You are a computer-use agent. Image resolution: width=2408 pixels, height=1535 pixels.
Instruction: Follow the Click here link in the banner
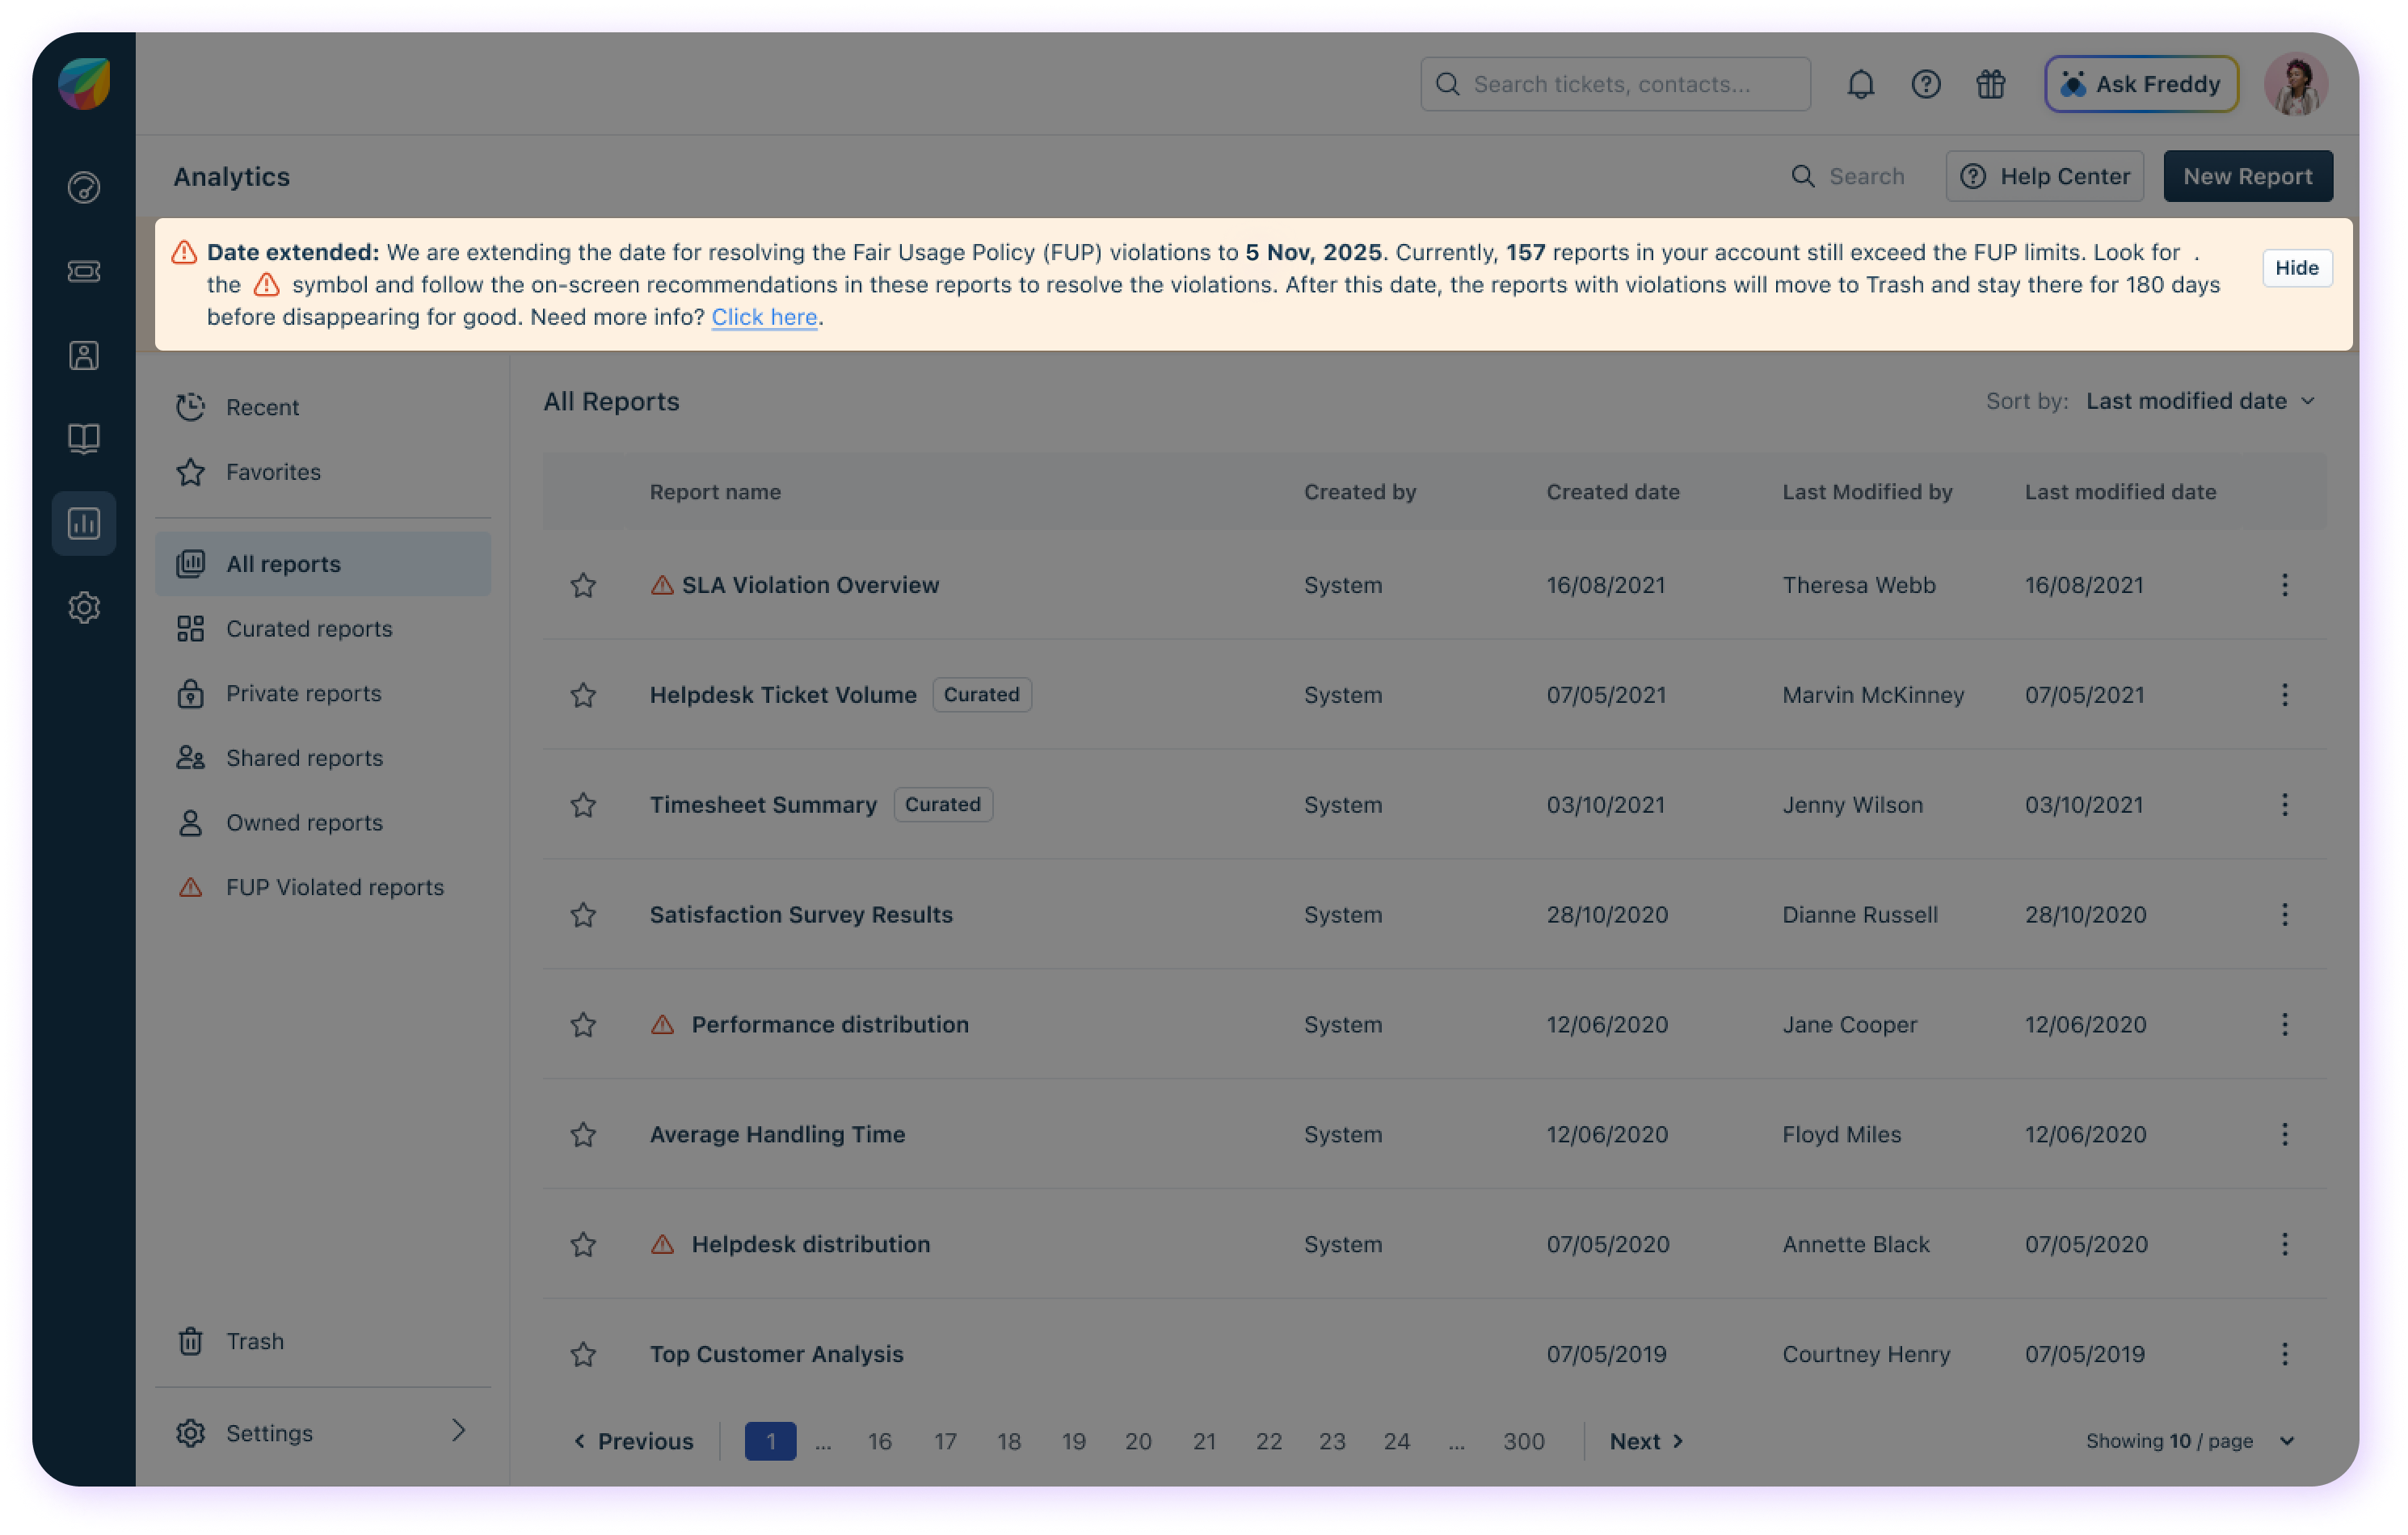pos(764,317)
